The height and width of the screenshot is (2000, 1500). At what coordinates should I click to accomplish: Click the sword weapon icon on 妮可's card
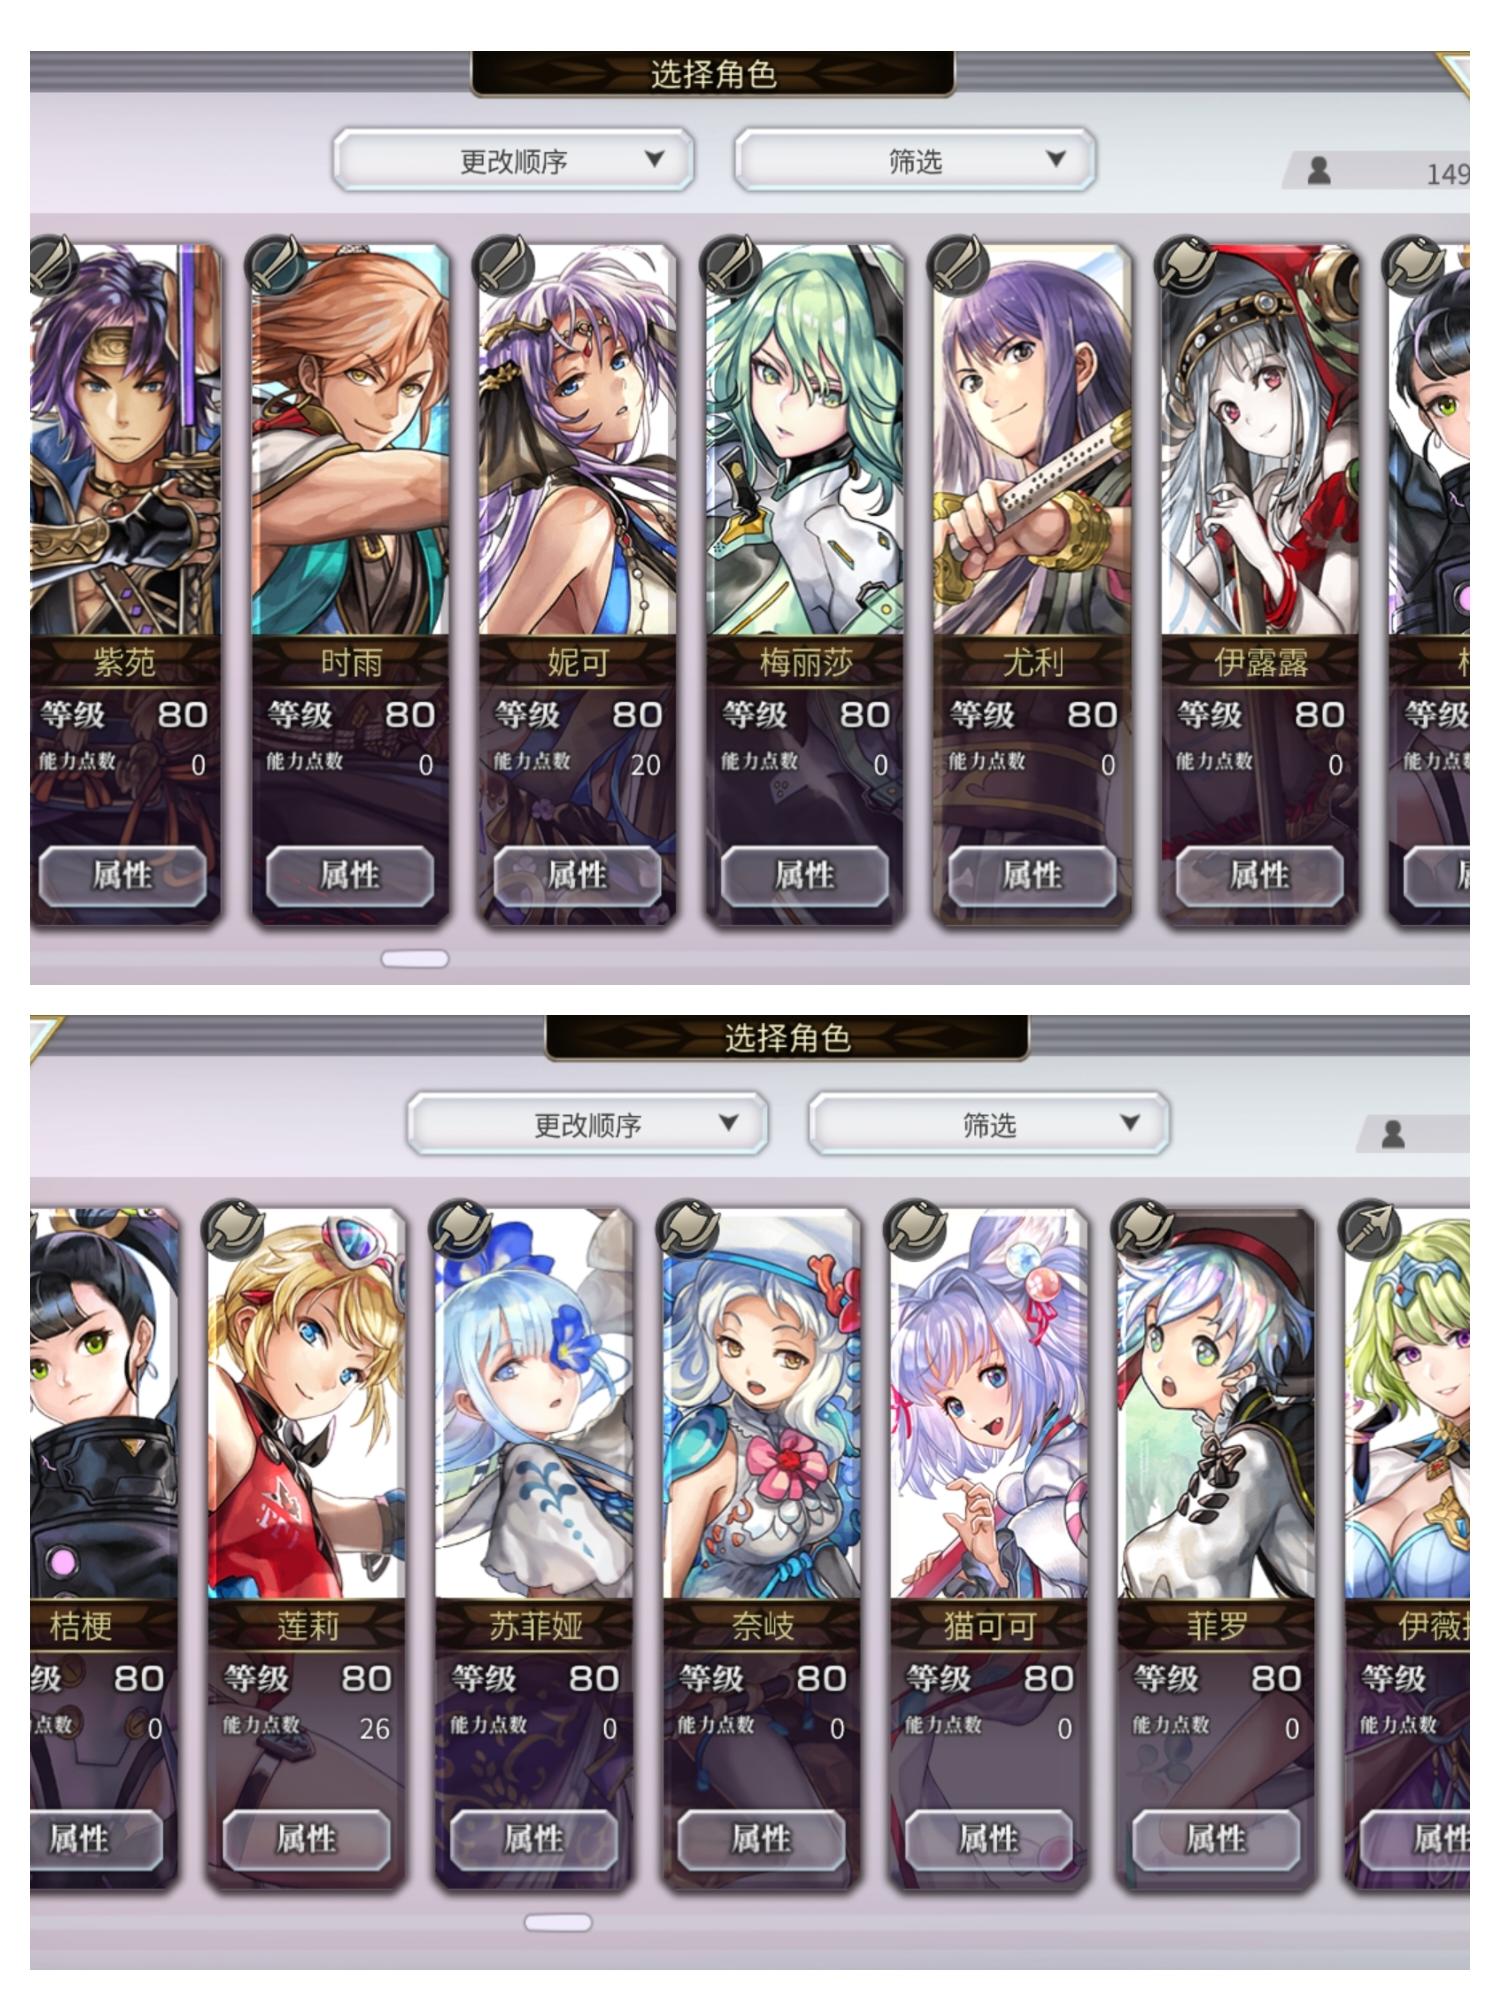pos(505,263)
